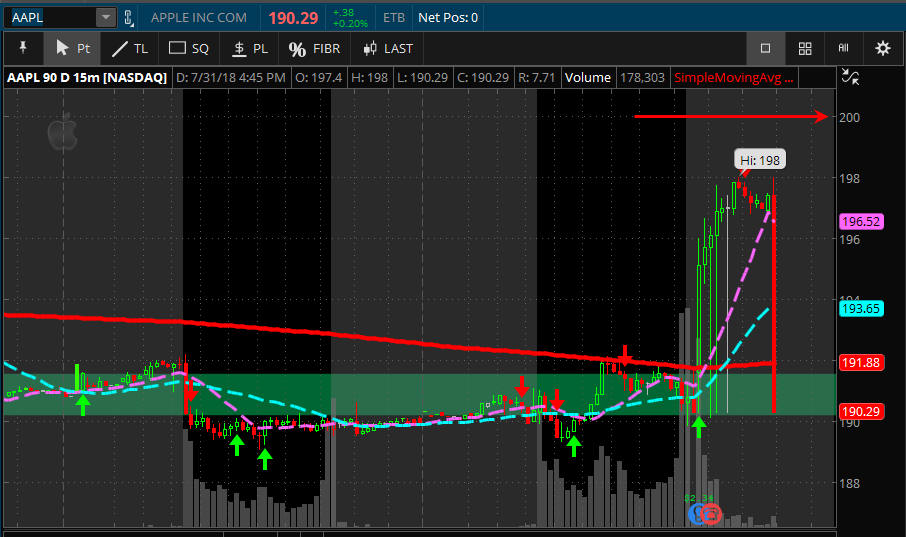Click the magenta 196.52 price label
Image resolution: width=906 pixels, height=537 pixels.
[x=861, y=221]
